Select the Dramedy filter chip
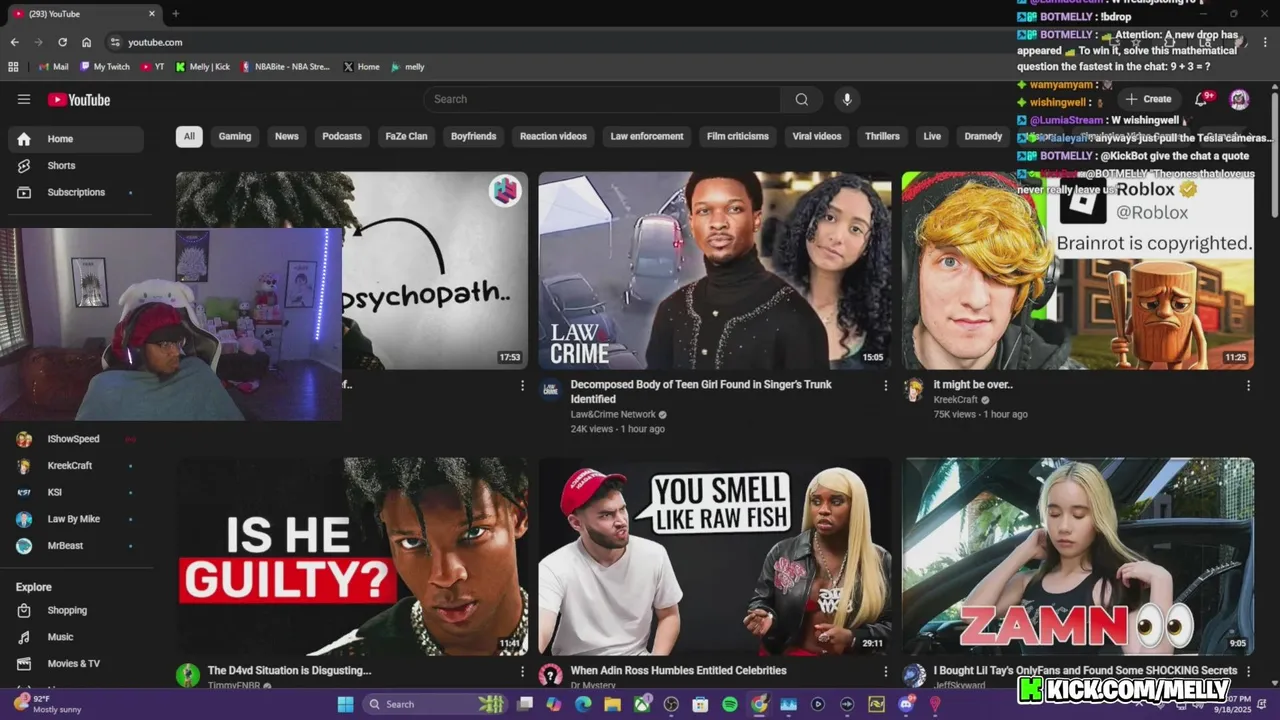 click(x=983, y=136)
